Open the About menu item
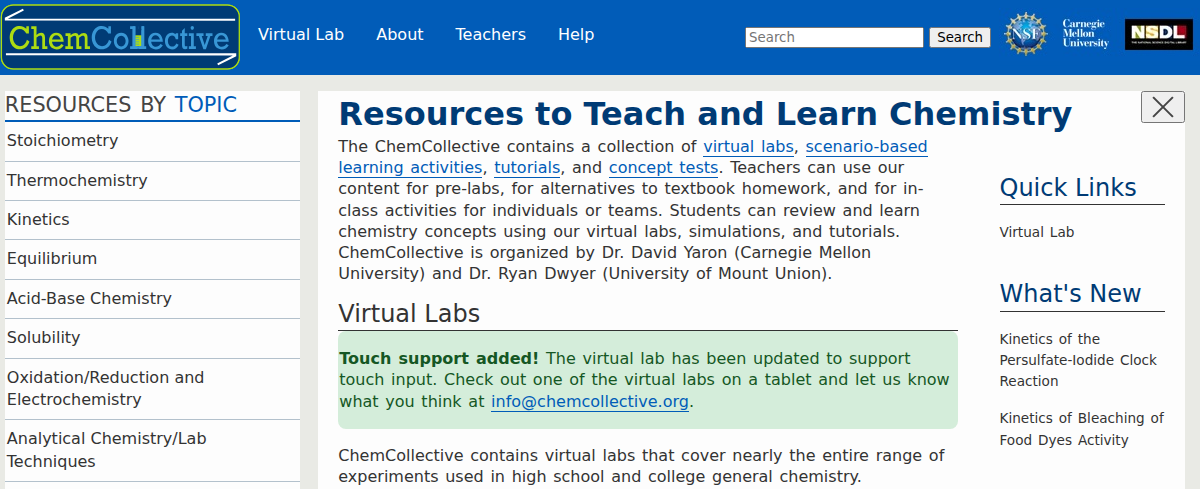 (x=400, y=35)
